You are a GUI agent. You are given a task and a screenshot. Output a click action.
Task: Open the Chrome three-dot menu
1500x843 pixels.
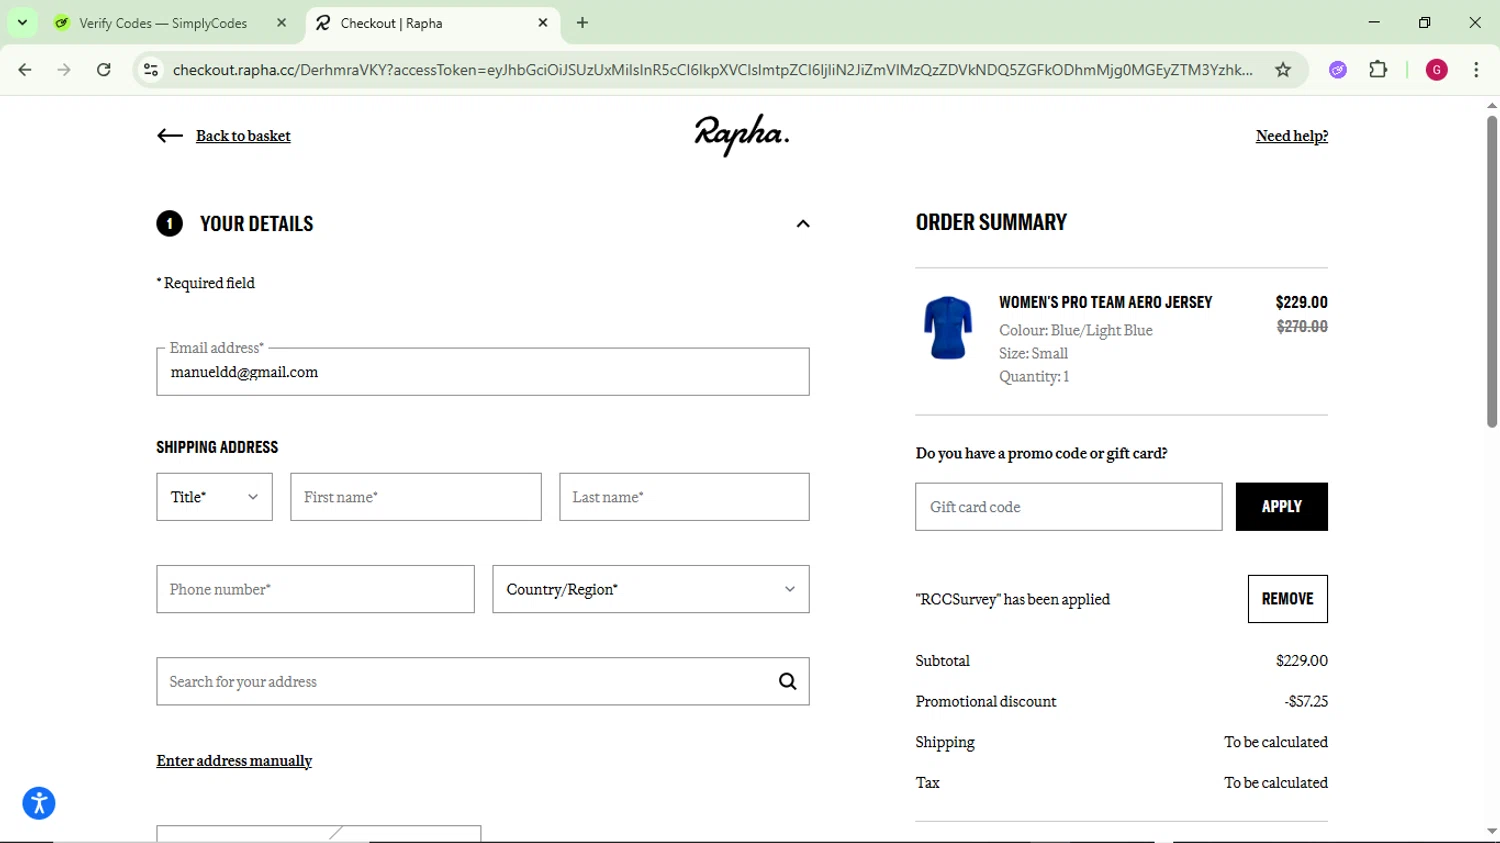coord(1476,70)
